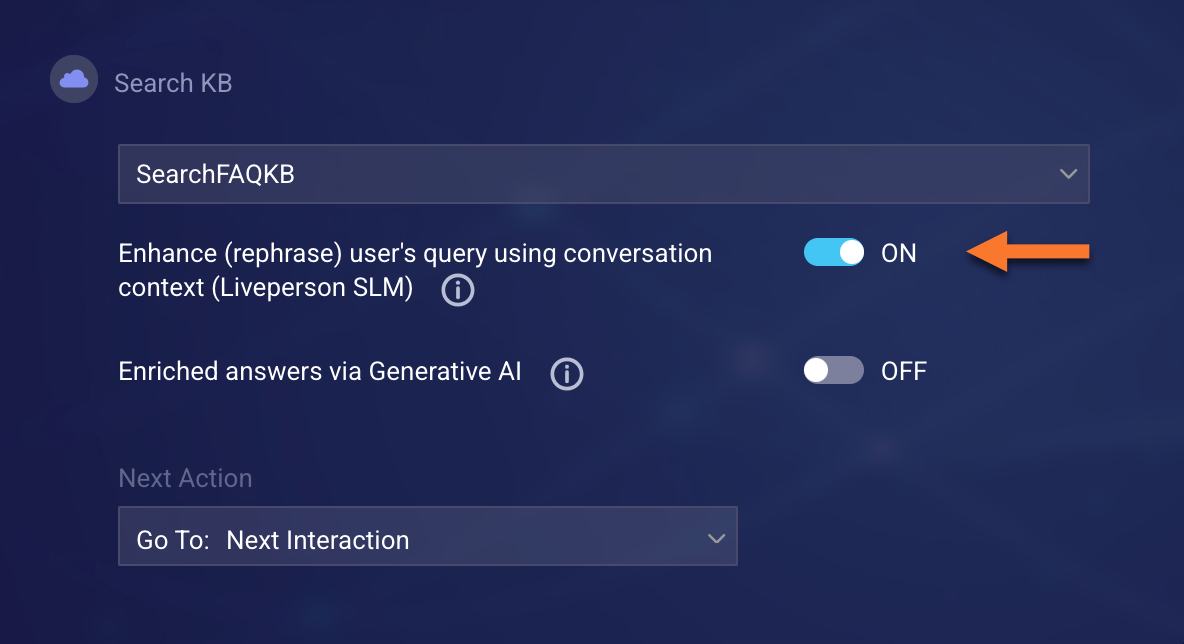1184x644 pixels.
Task: Click the SearchFAQKB value text
Action: pyautogui.click(x=215, y=174)
